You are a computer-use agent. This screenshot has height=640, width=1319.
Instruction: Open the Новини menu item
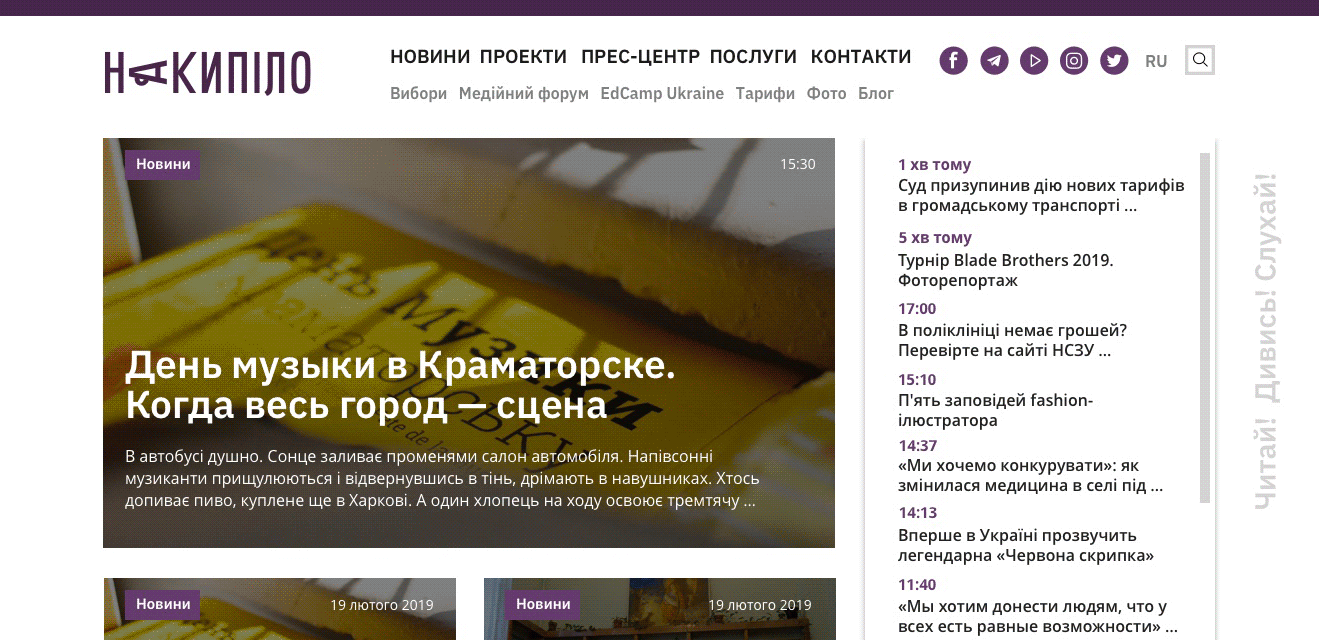[x=430, y=57]
